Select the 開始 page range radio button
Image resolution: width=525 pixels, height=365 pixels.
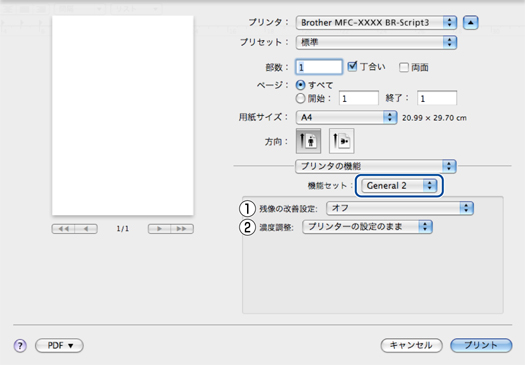coord(301,98)
